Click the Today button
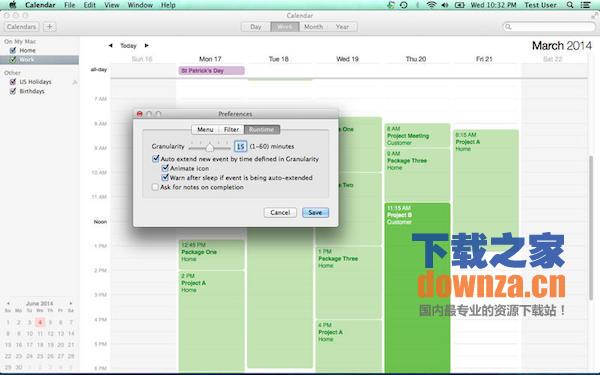The width and height of the screenshot is (600, 375). point(128,46)
